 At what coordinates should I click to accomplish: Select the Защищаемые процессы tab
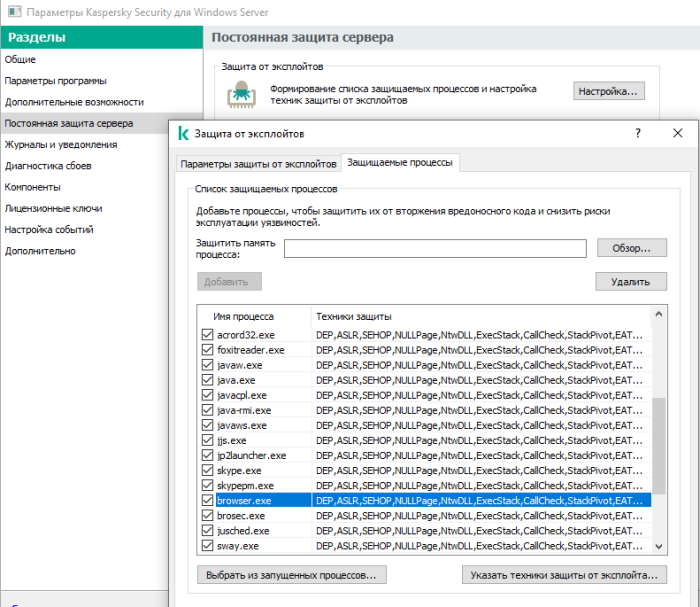(x=399, y=162)
